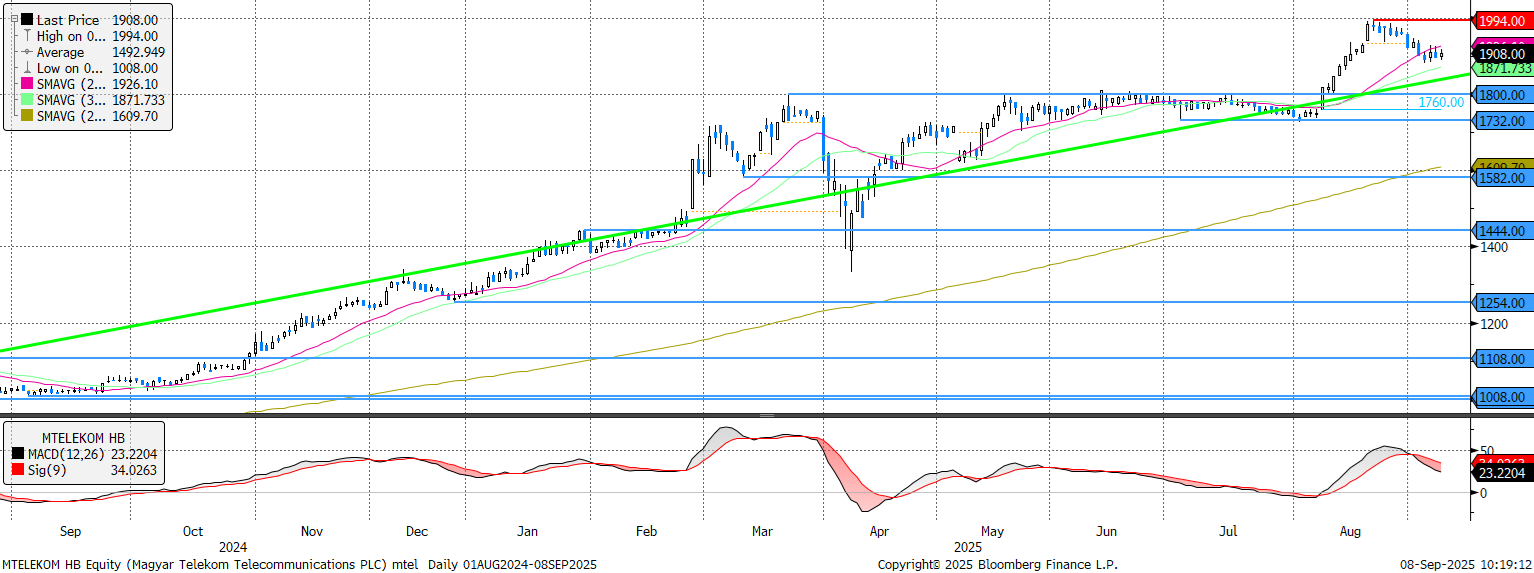Click the black 23.2204 MACD axis tag
Viewport: 1534px width, 573px height.
coord(1504,475)
